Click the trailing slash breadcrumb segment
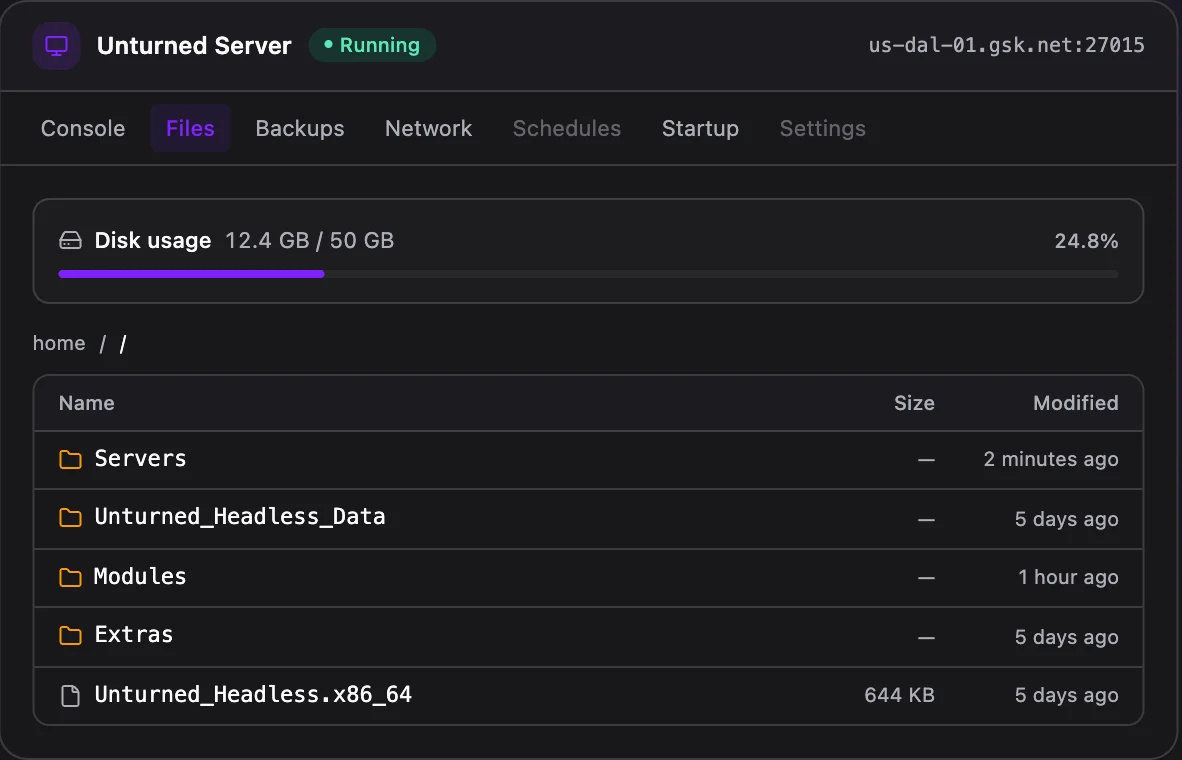Screen dimensions: 1182x760 point(123,344)
